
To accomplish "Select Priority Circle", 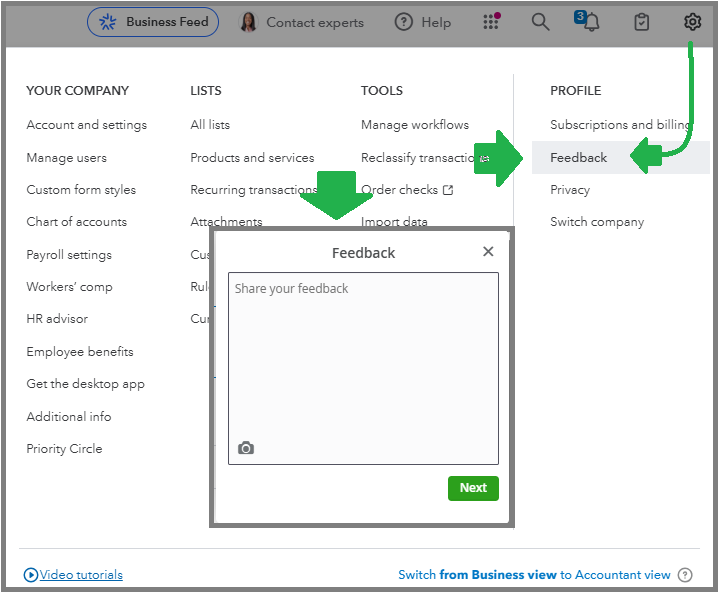I will 64,449.
